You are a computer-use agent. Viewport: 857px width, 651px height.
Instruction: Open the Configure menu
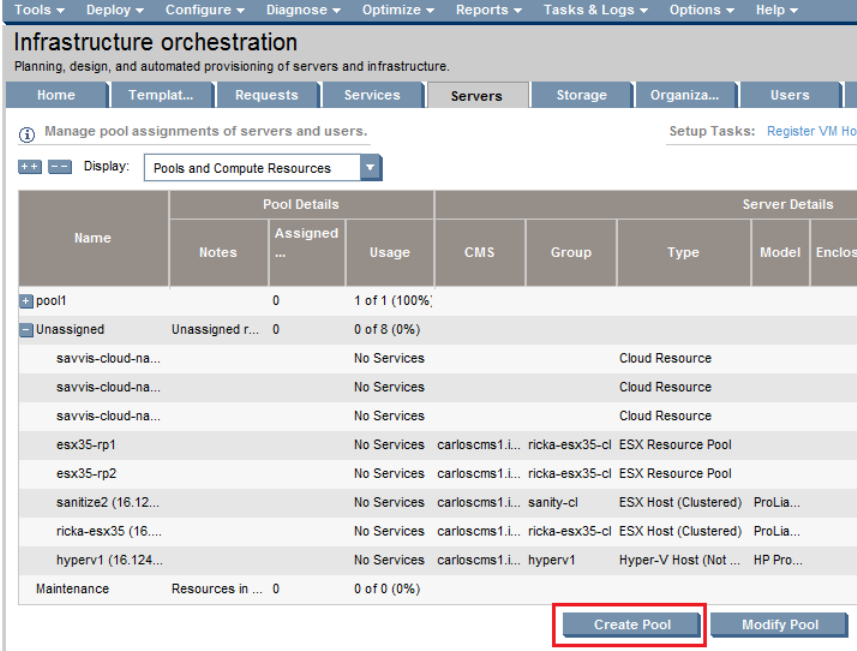pos(204,10)
